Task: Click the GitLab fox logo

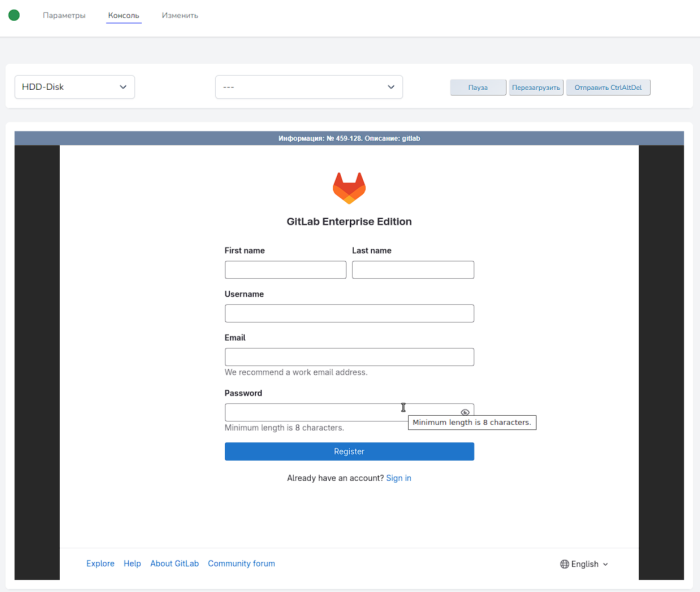Action: click(349, 187)
